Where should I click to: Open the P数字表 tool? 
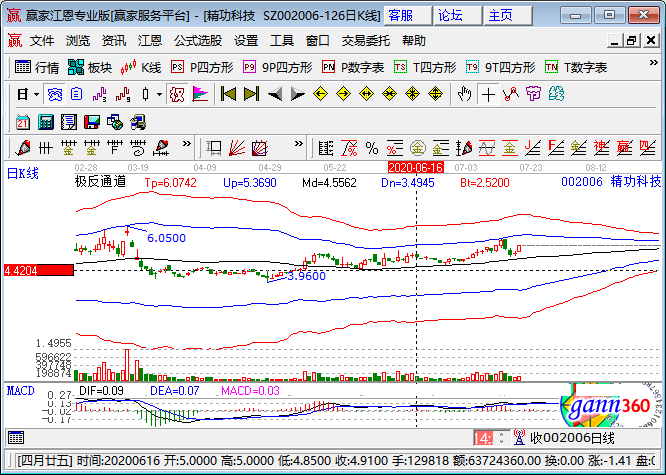tap(353, 68)
